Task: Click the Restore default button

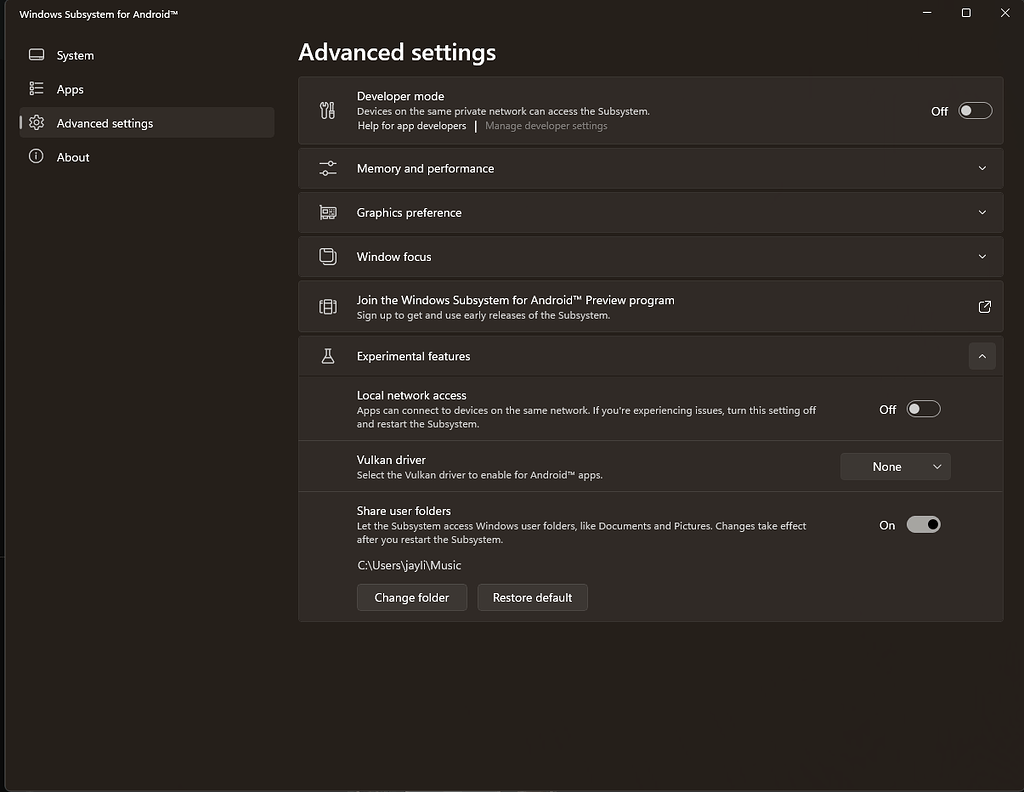Action: coord(532,597)
